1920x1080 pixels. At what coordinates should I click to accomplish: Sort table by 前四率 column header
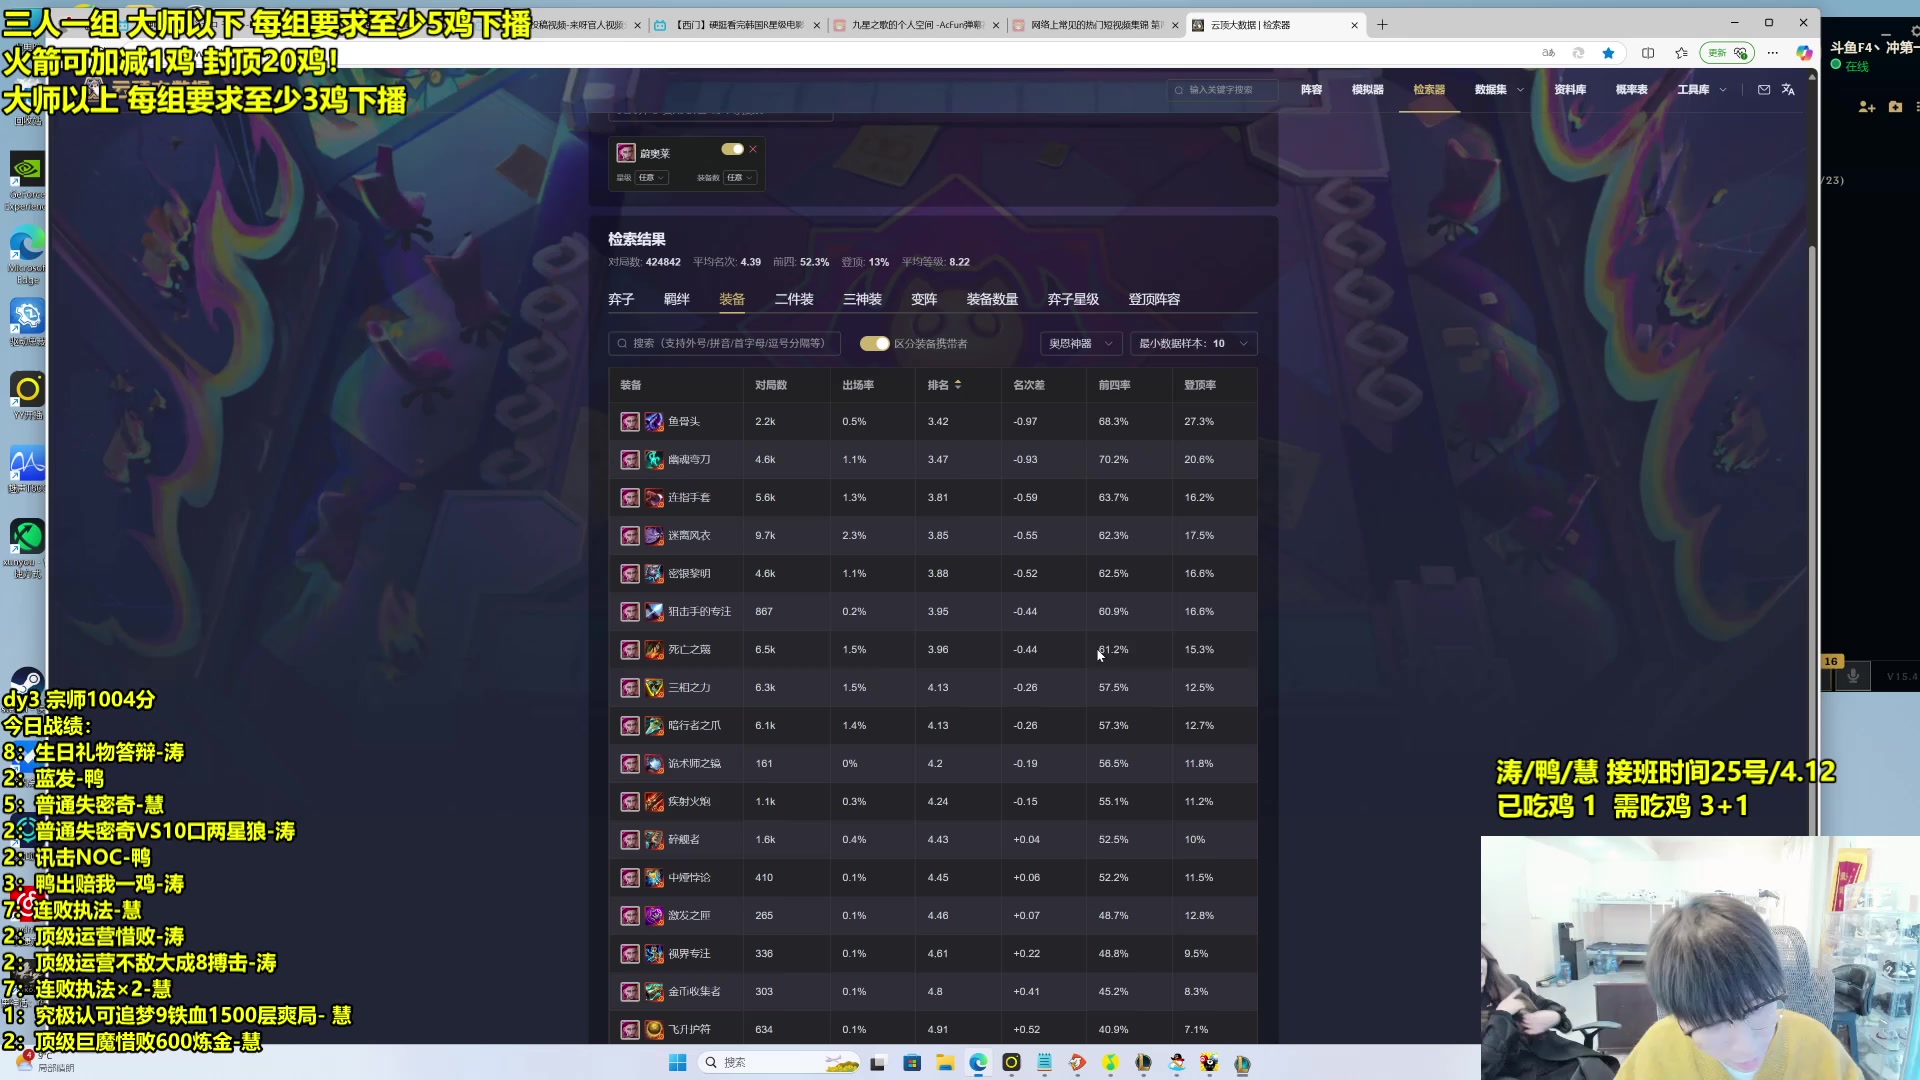pos(1114,385)
